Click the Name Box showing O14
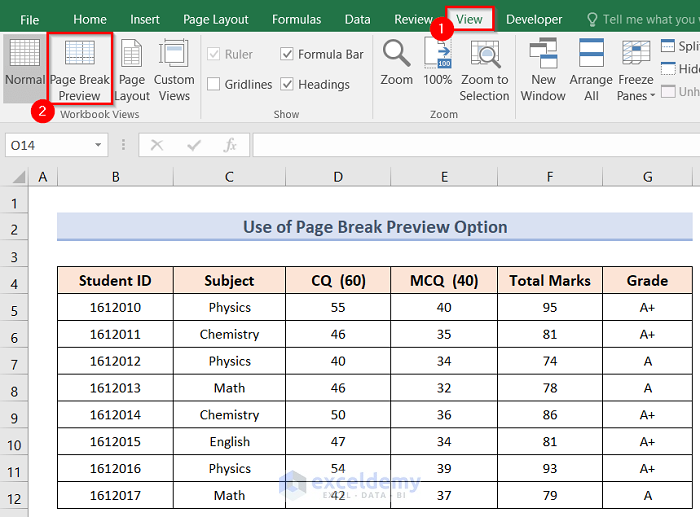The height and width of the screenshot is (517, 700). (49, 145)
